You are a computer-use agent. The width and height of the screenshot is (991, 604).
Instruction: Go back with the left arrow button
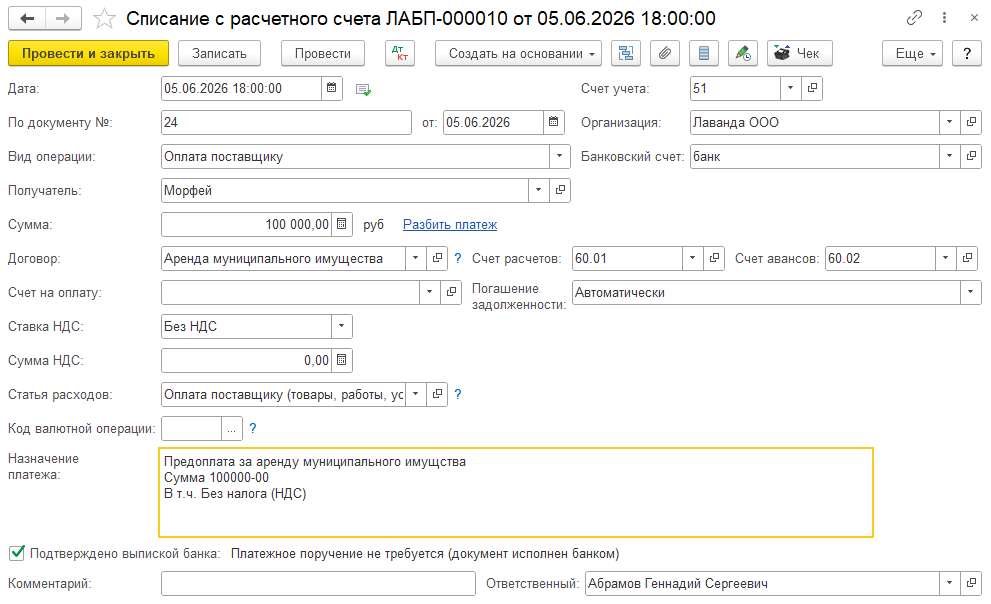click(x=27, y=18)
